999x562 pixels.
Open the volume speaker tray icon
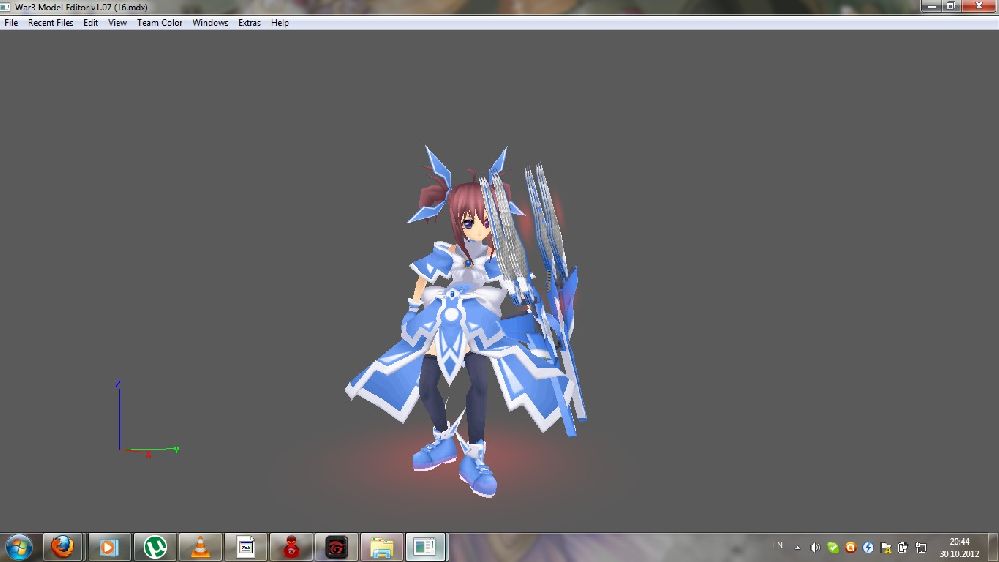click(x=815, y=547)
